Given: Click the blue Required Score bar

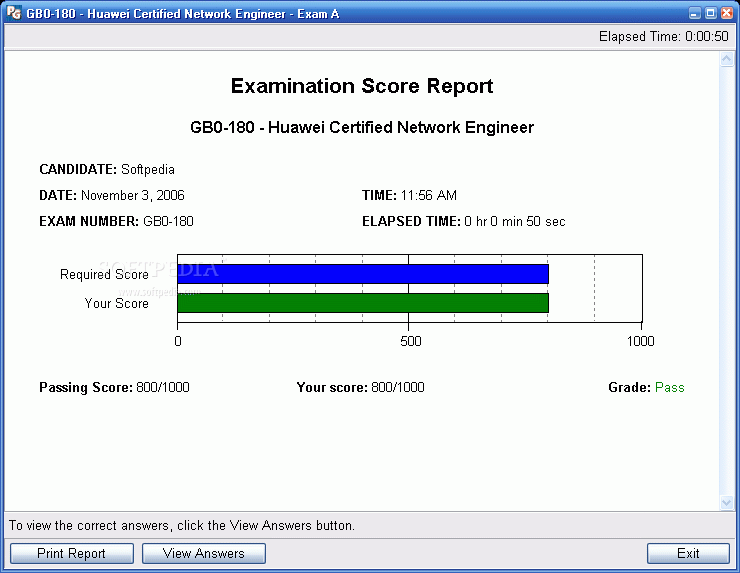Looking at the screenshot, I should pyautogui.click(x=363, y=274).
